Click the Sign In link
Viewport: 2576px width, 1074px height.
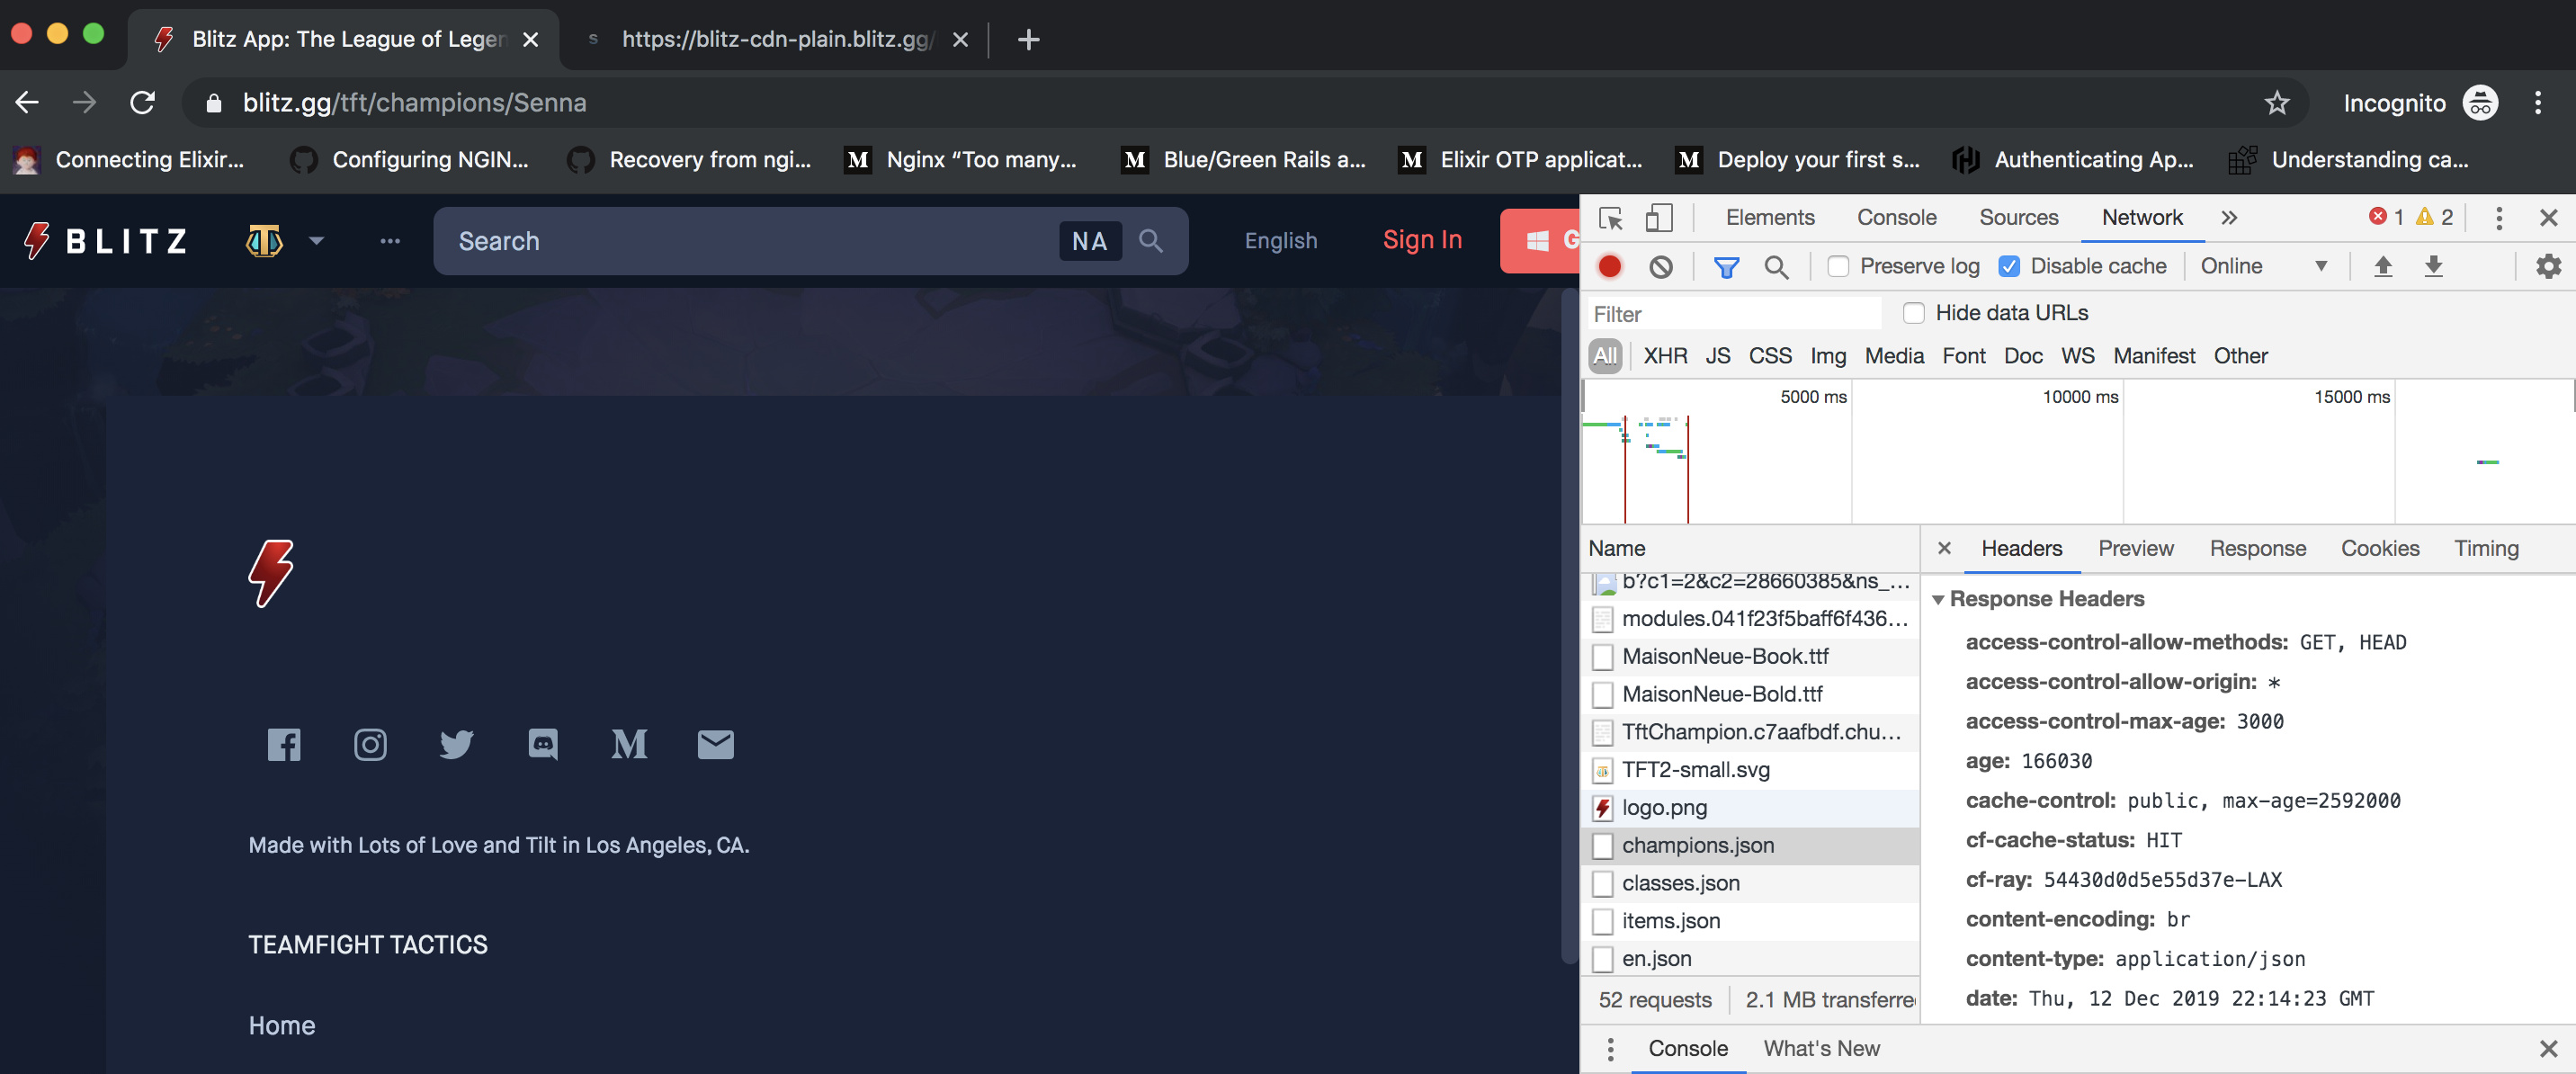pos(1421,240)
